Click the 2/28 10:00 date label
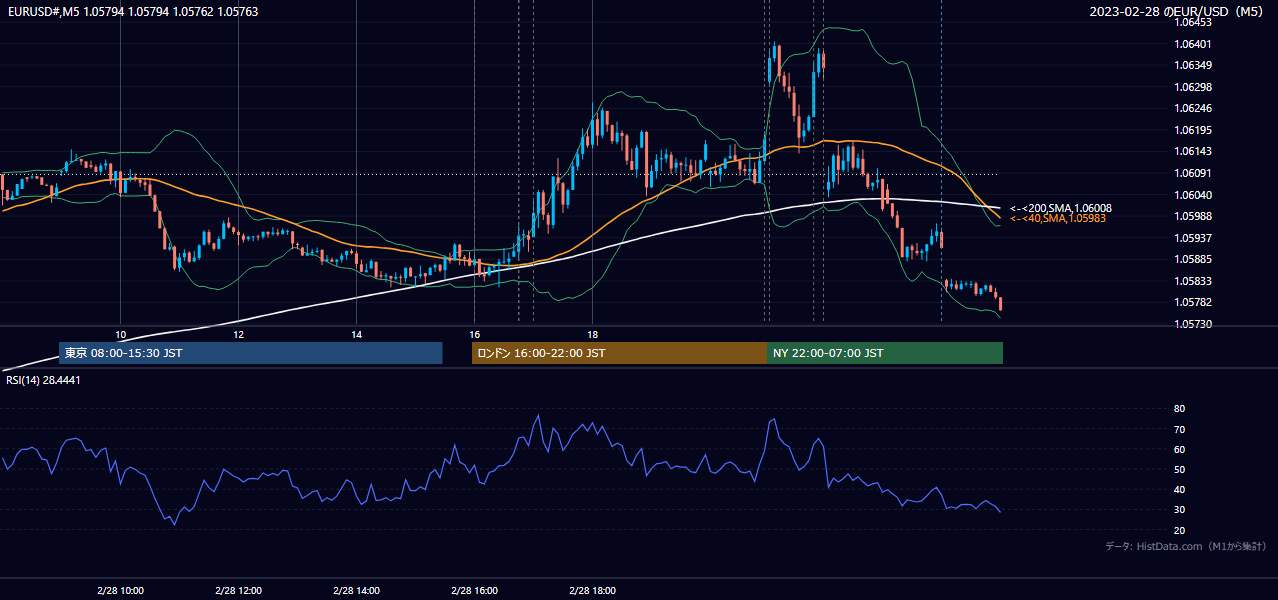This screenshot has width=1278, height=600. [120, 590]
